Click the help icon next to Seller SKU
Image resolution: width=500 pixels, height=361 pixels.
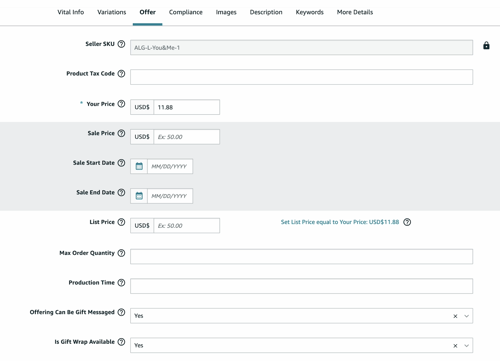[121, 44]
